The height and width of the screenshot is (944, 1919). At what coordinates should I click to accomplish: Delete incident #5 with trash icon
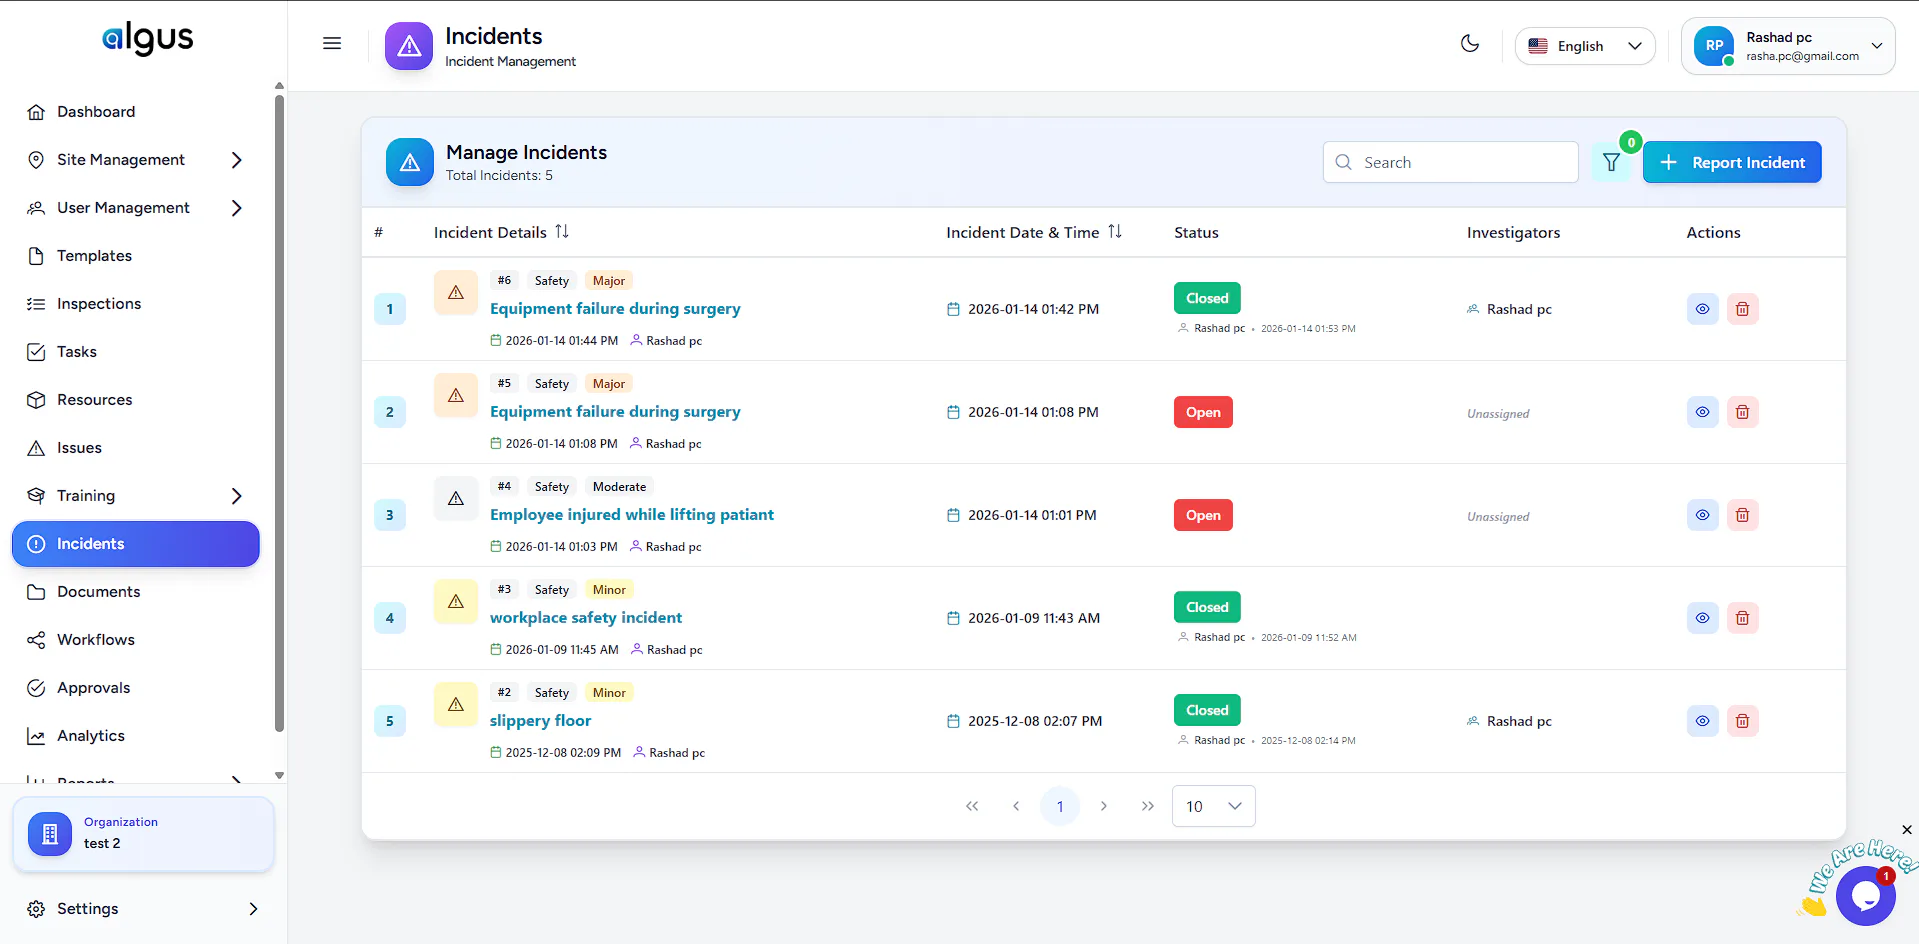tap(1742, 412)
